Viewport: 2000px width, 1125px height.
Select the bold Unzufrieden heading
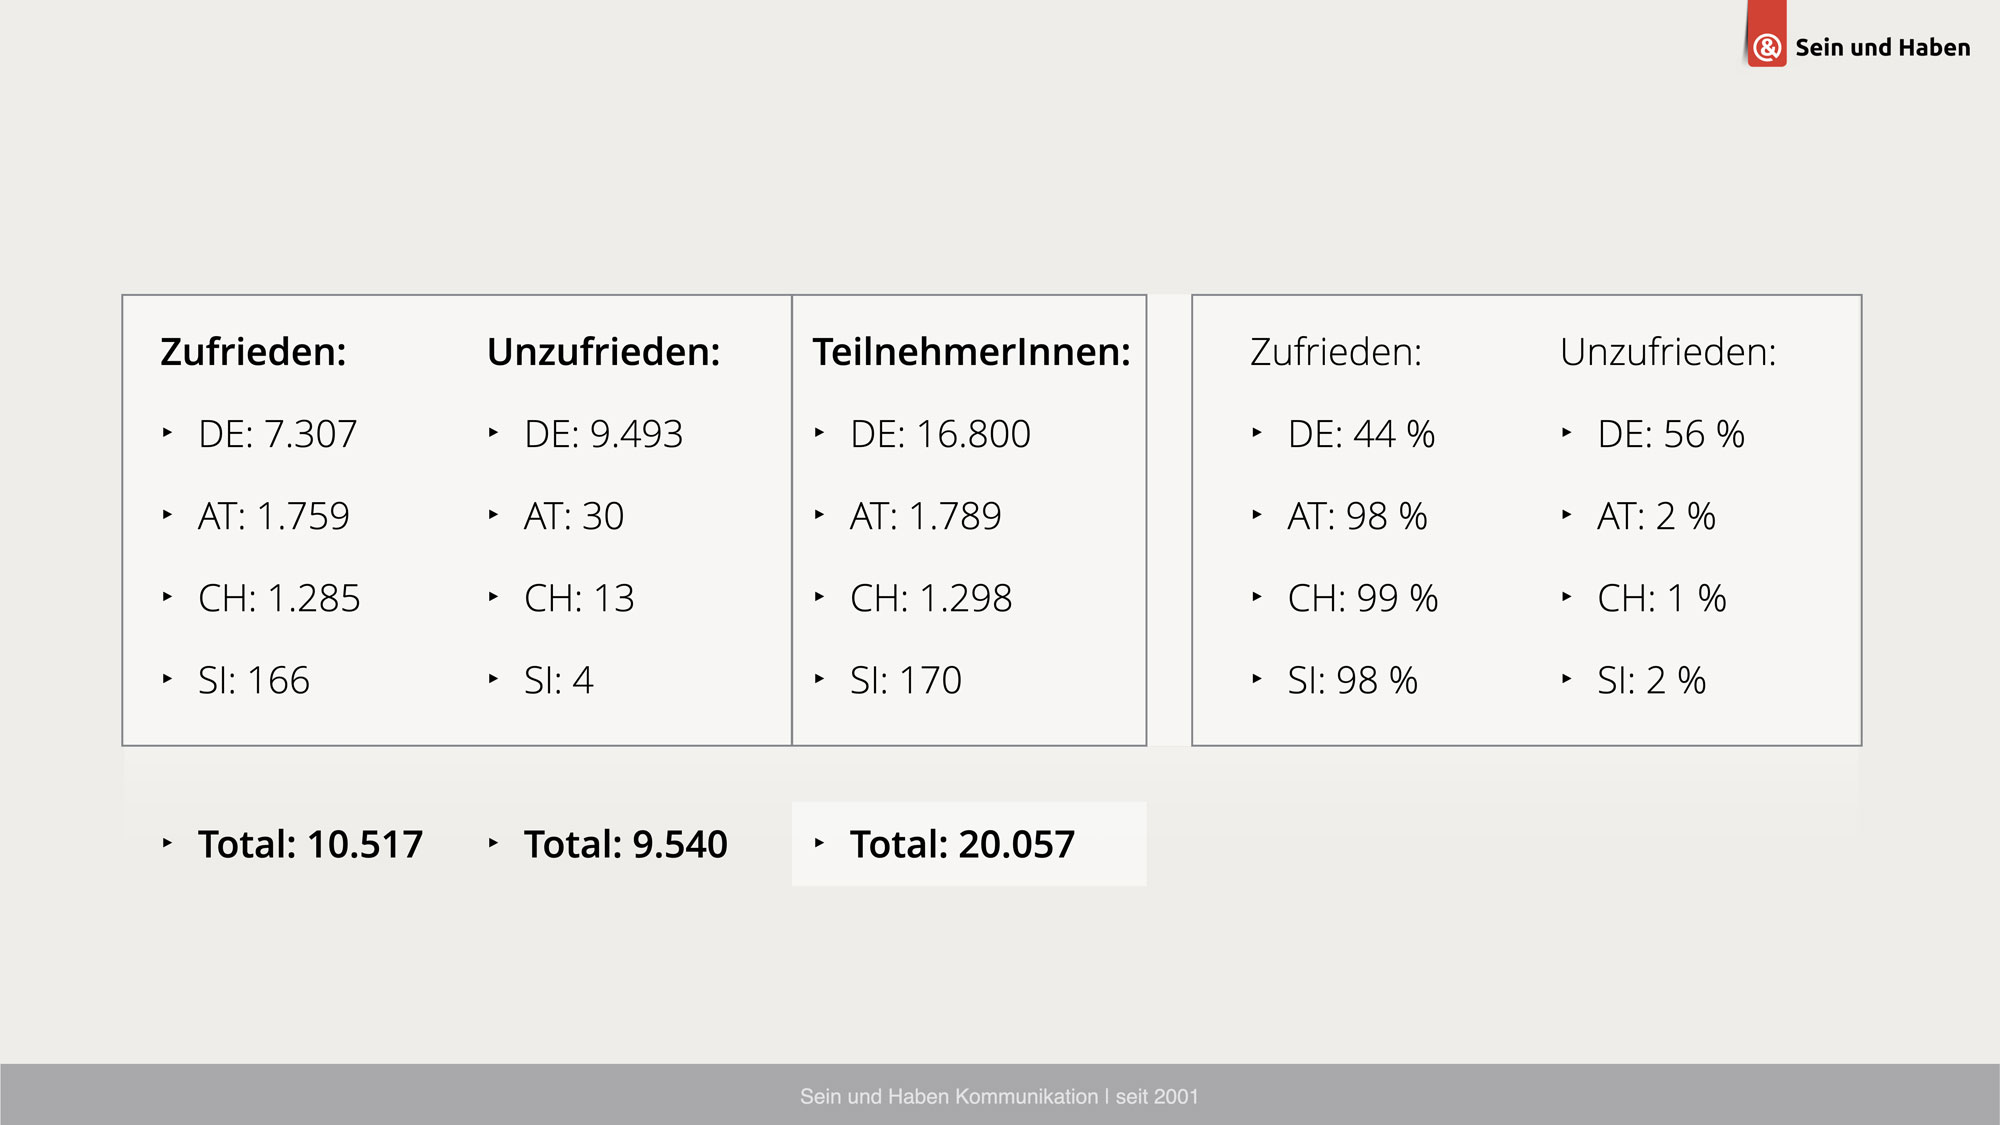(603, 352)
